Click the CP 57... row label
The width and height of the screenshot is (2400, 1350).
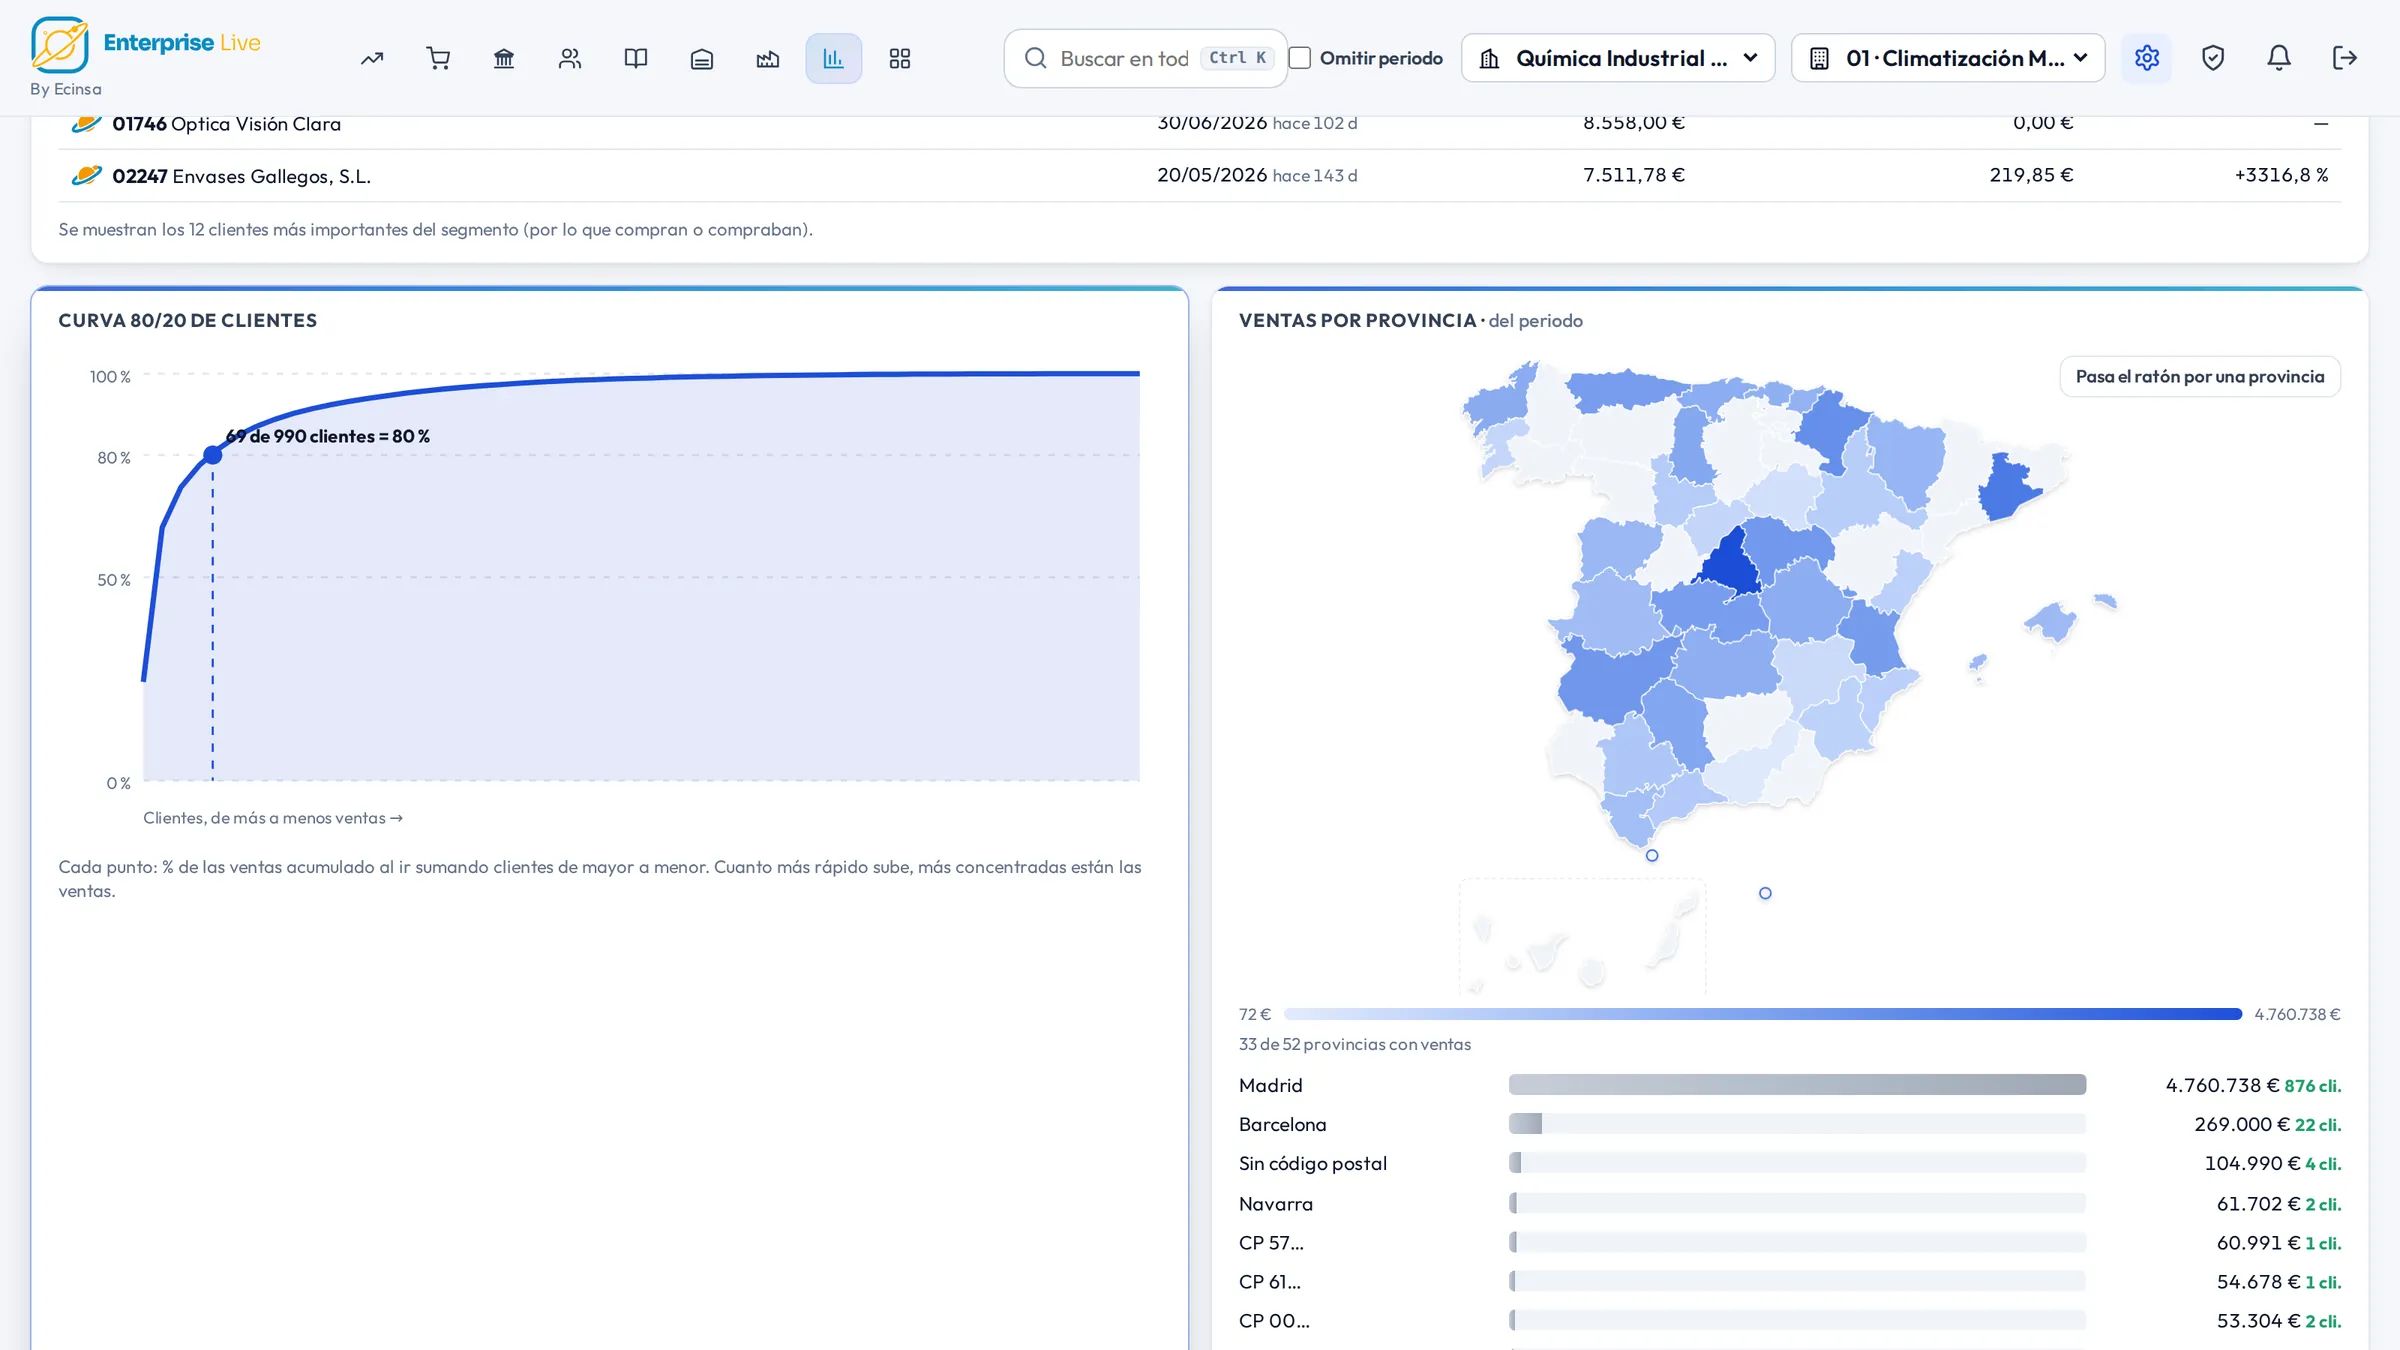click(1271, 1243)
